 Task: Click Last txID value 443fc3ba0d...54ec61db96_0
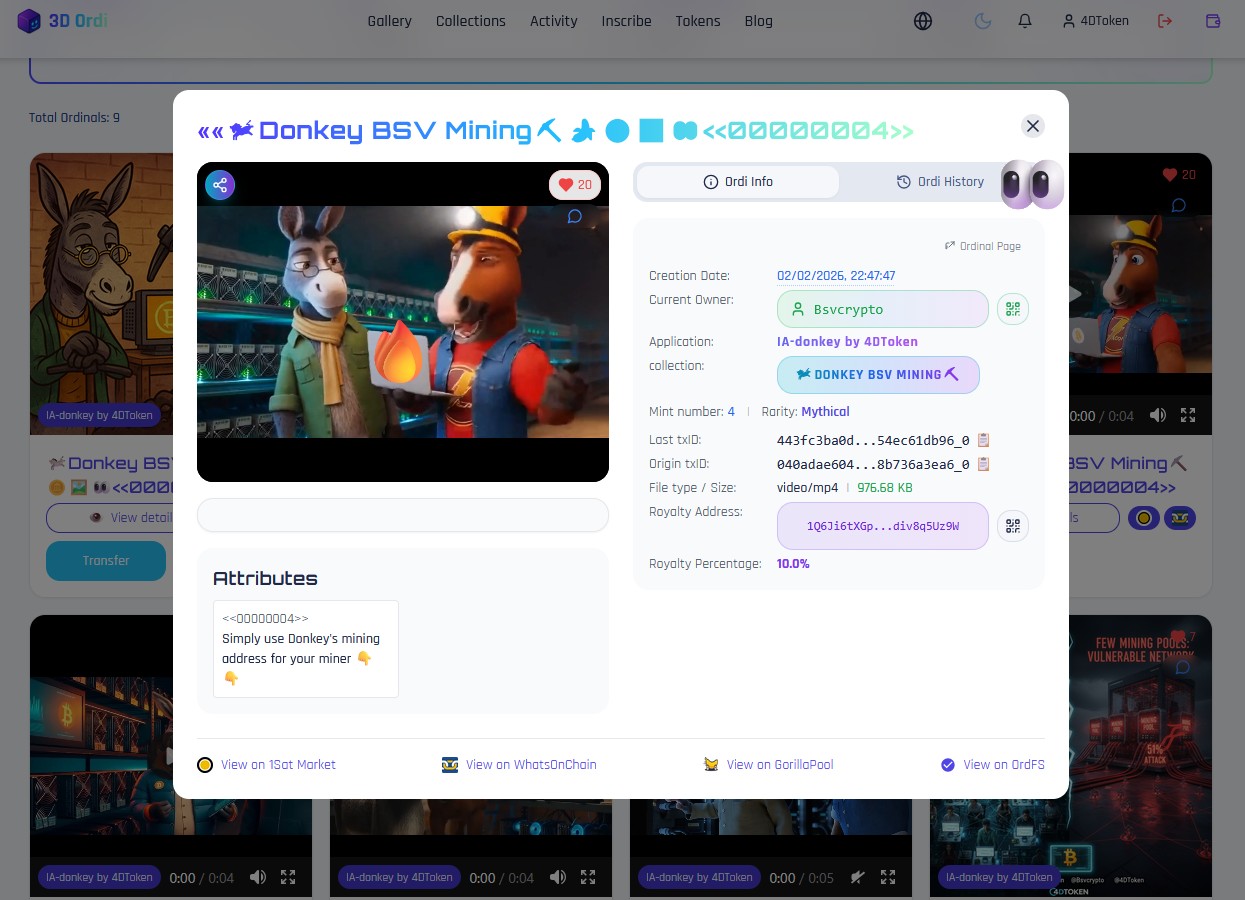click(873, 440)
